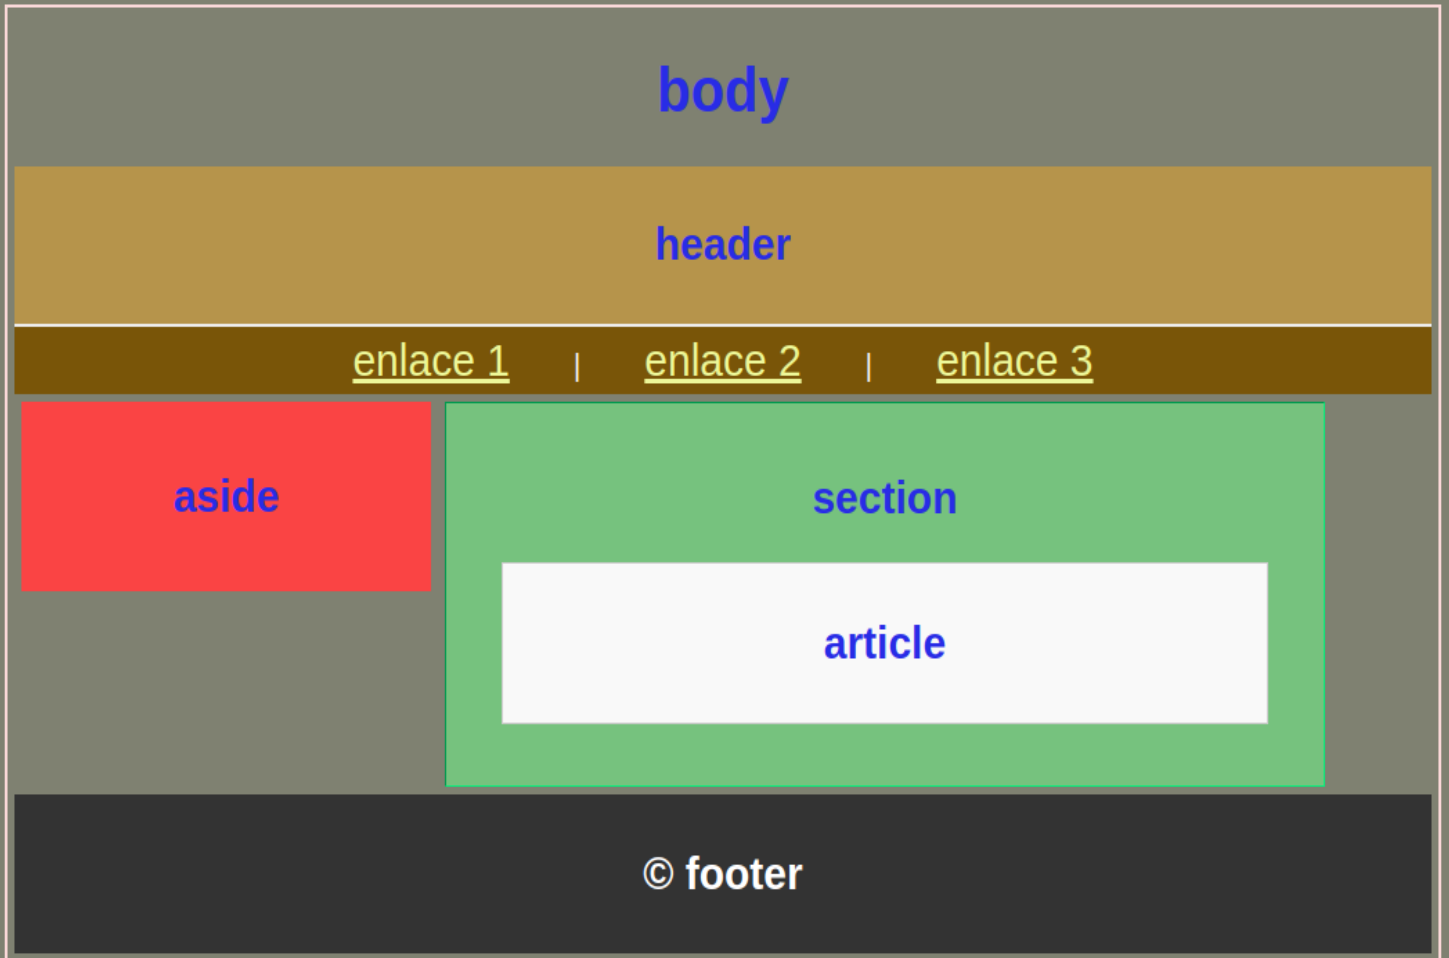Select the section heading text

pyautogui.click(x=885, y=498)
